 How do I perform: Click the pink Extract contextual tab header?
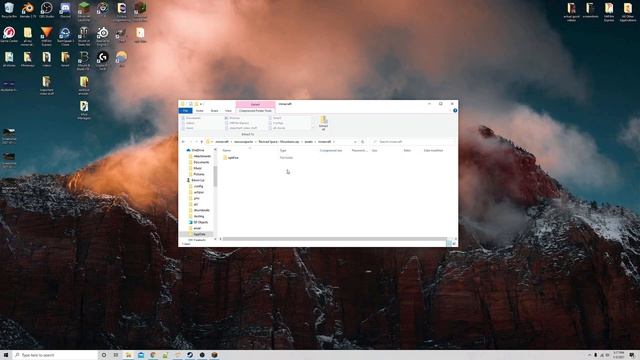coord(256,104)
